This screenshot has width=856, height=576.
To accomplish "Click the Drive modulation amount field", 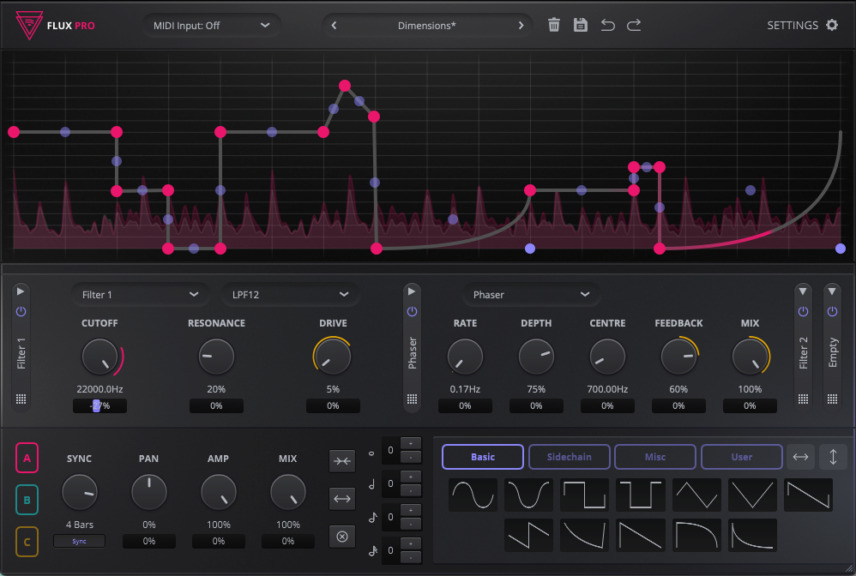I will [x=333, y=406].
